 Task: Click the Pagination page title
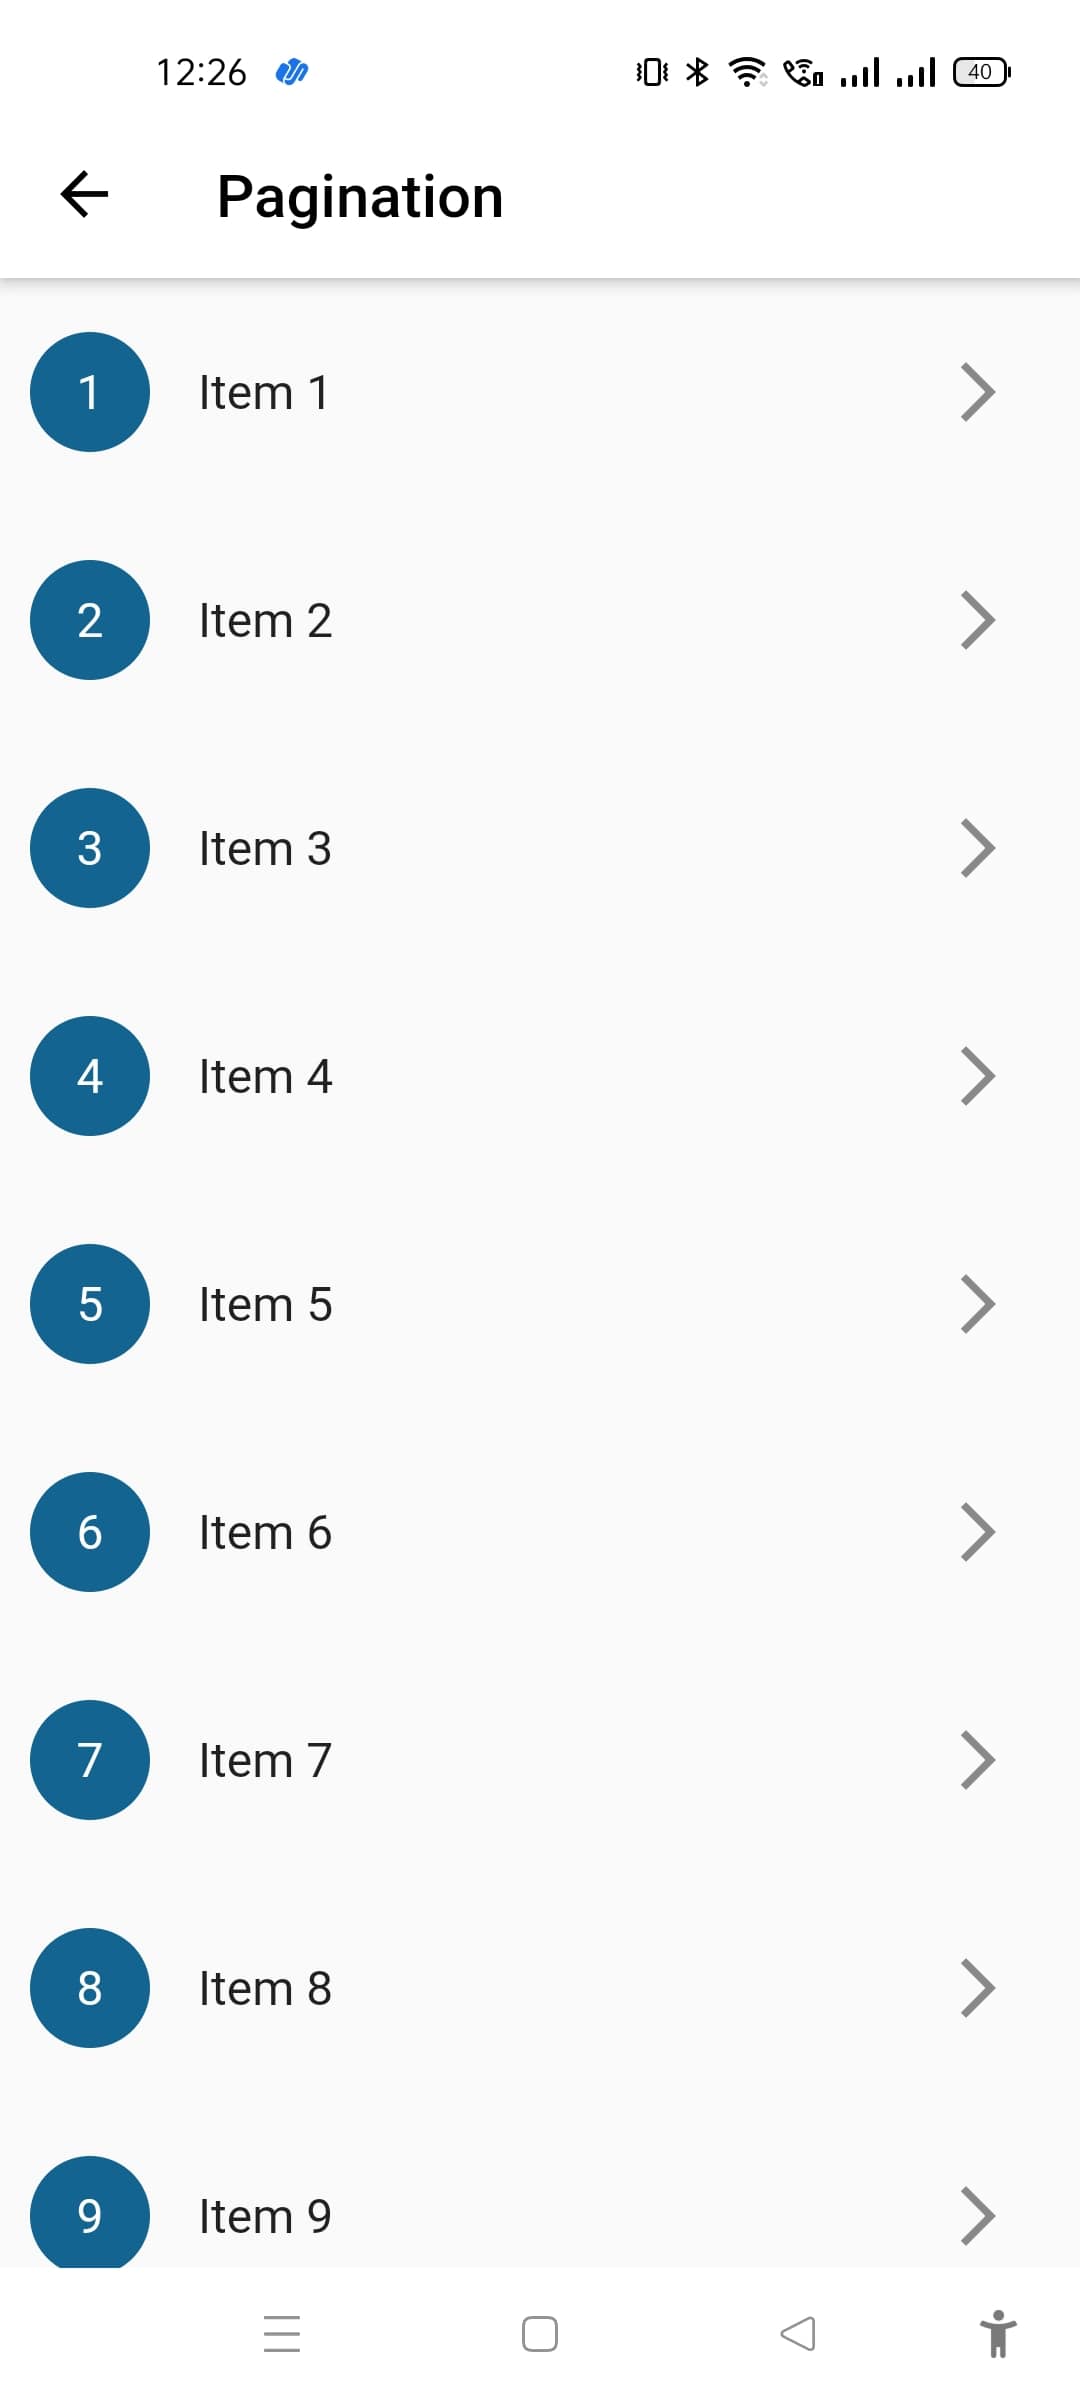(360, 196)
